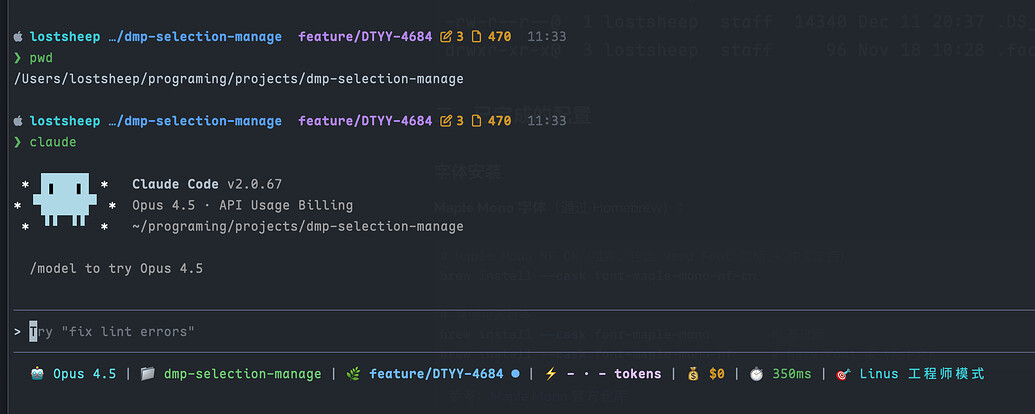Click target icon before Linus label

[843, 374]
